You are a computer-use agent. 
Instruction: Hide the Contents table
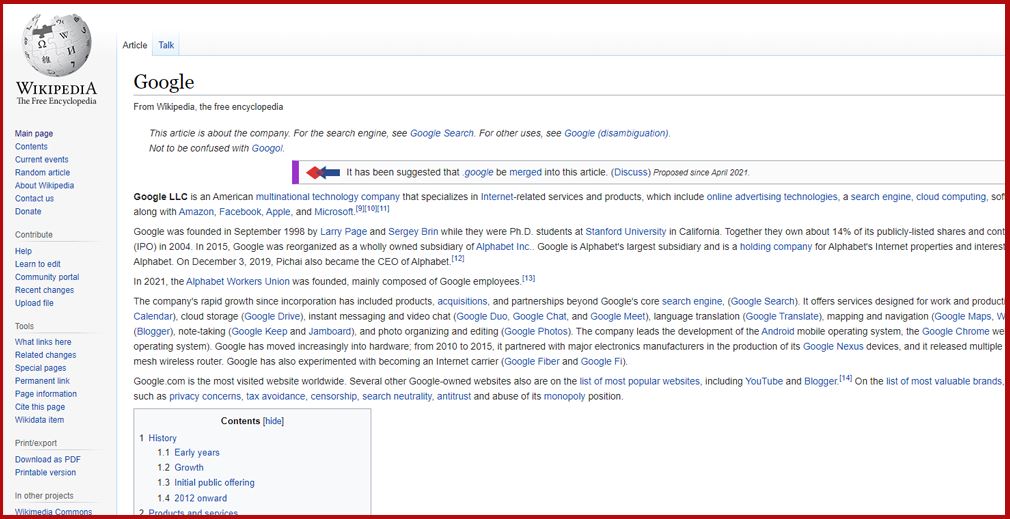[x=274, y=421]
